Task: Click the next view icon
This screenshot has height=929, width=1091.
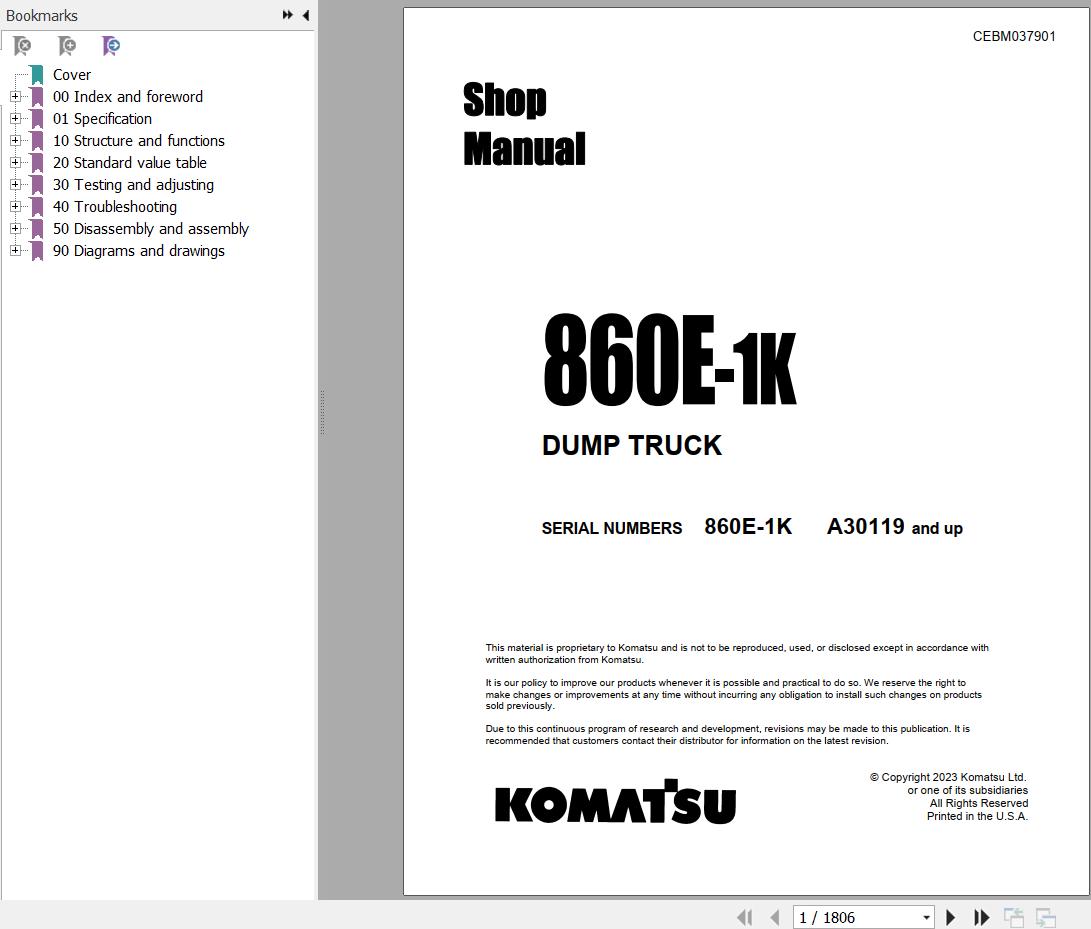Action: 1045,917
